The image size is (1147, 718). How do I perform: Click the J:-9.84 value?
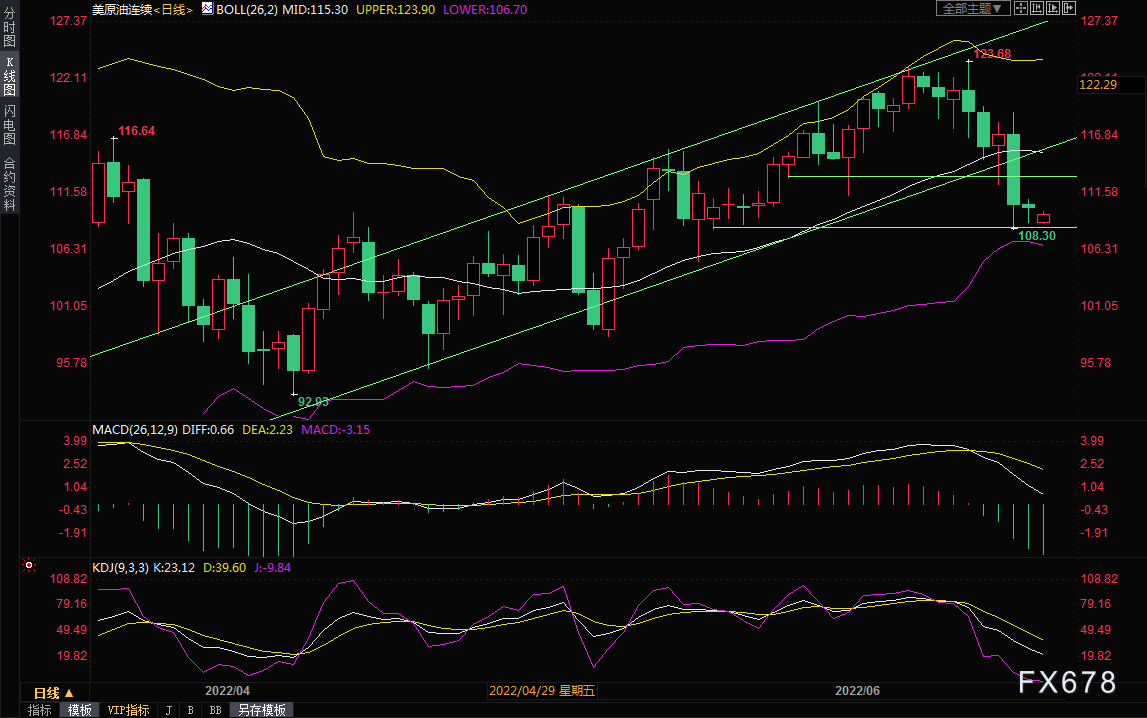click(272, 568)
